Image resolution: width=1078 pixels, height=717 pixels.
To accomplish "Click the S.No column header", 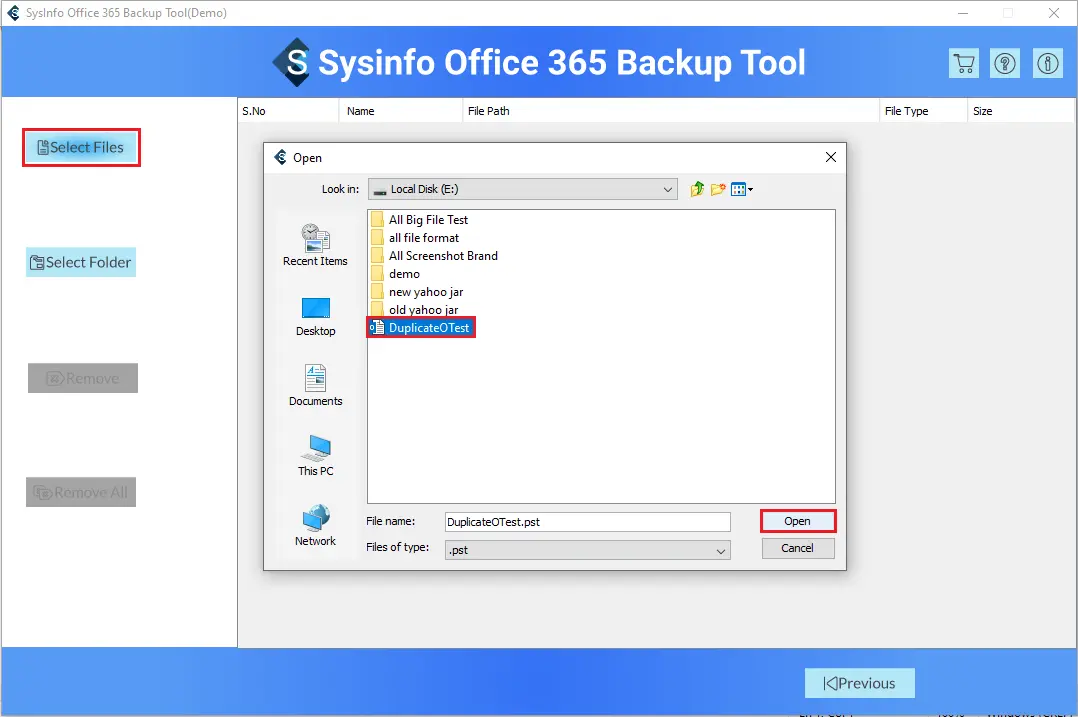I will [288, 111].
